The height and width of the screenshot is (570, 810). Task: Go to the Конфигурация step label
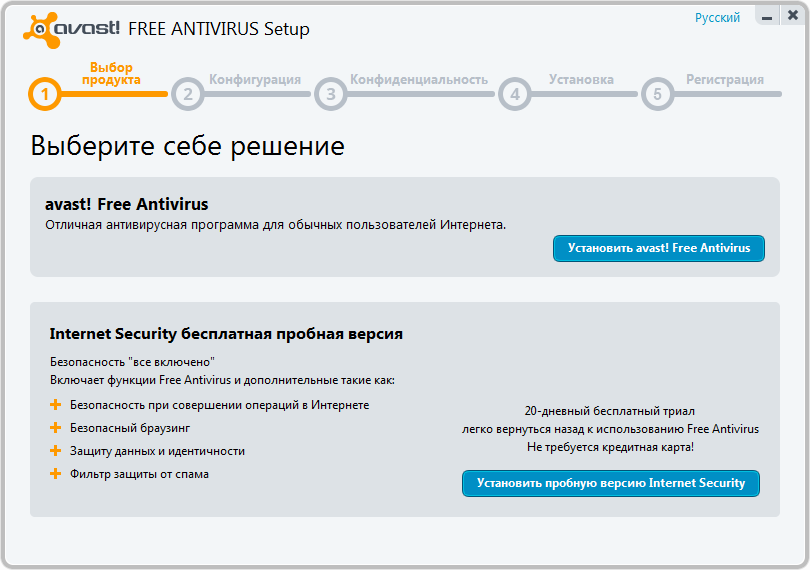254,79
